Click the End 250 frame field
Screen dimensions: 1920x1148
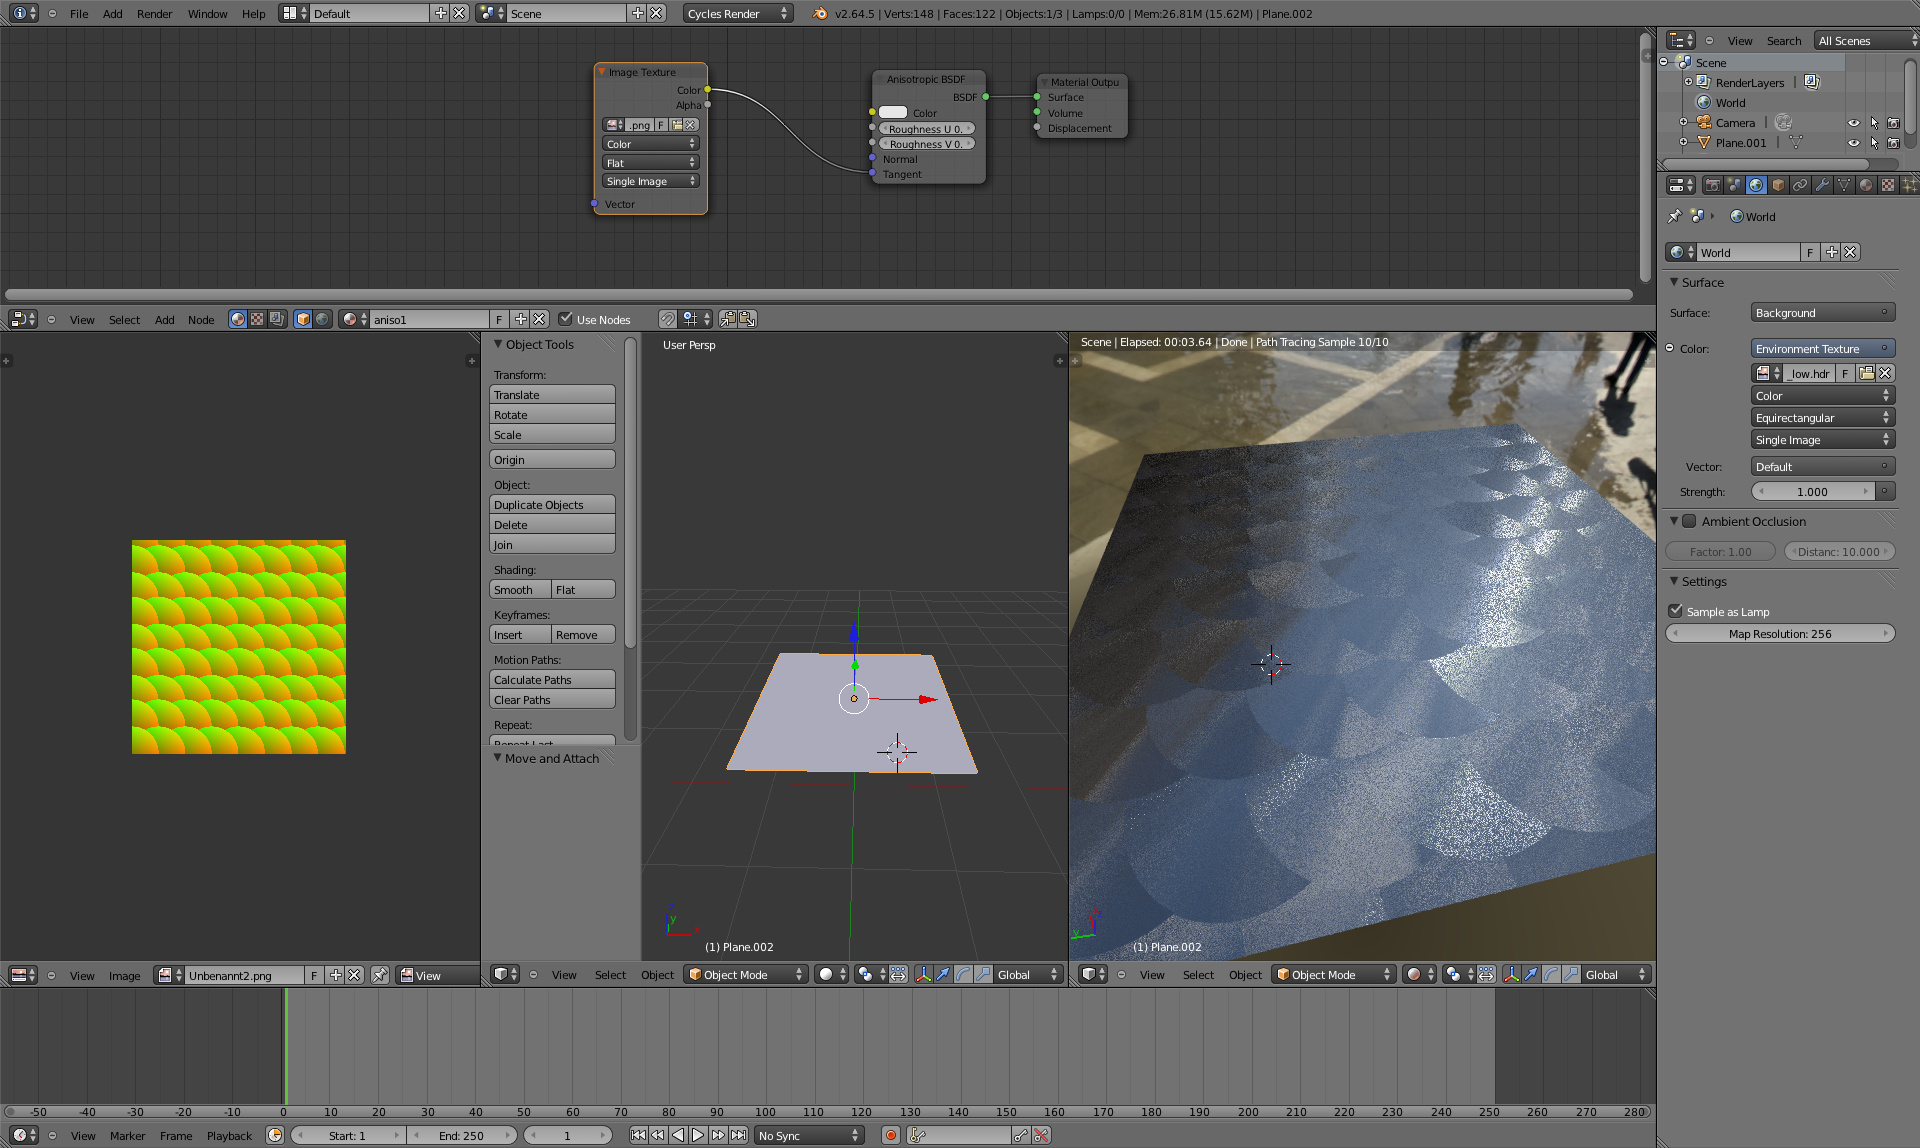tap(461, 1135)
